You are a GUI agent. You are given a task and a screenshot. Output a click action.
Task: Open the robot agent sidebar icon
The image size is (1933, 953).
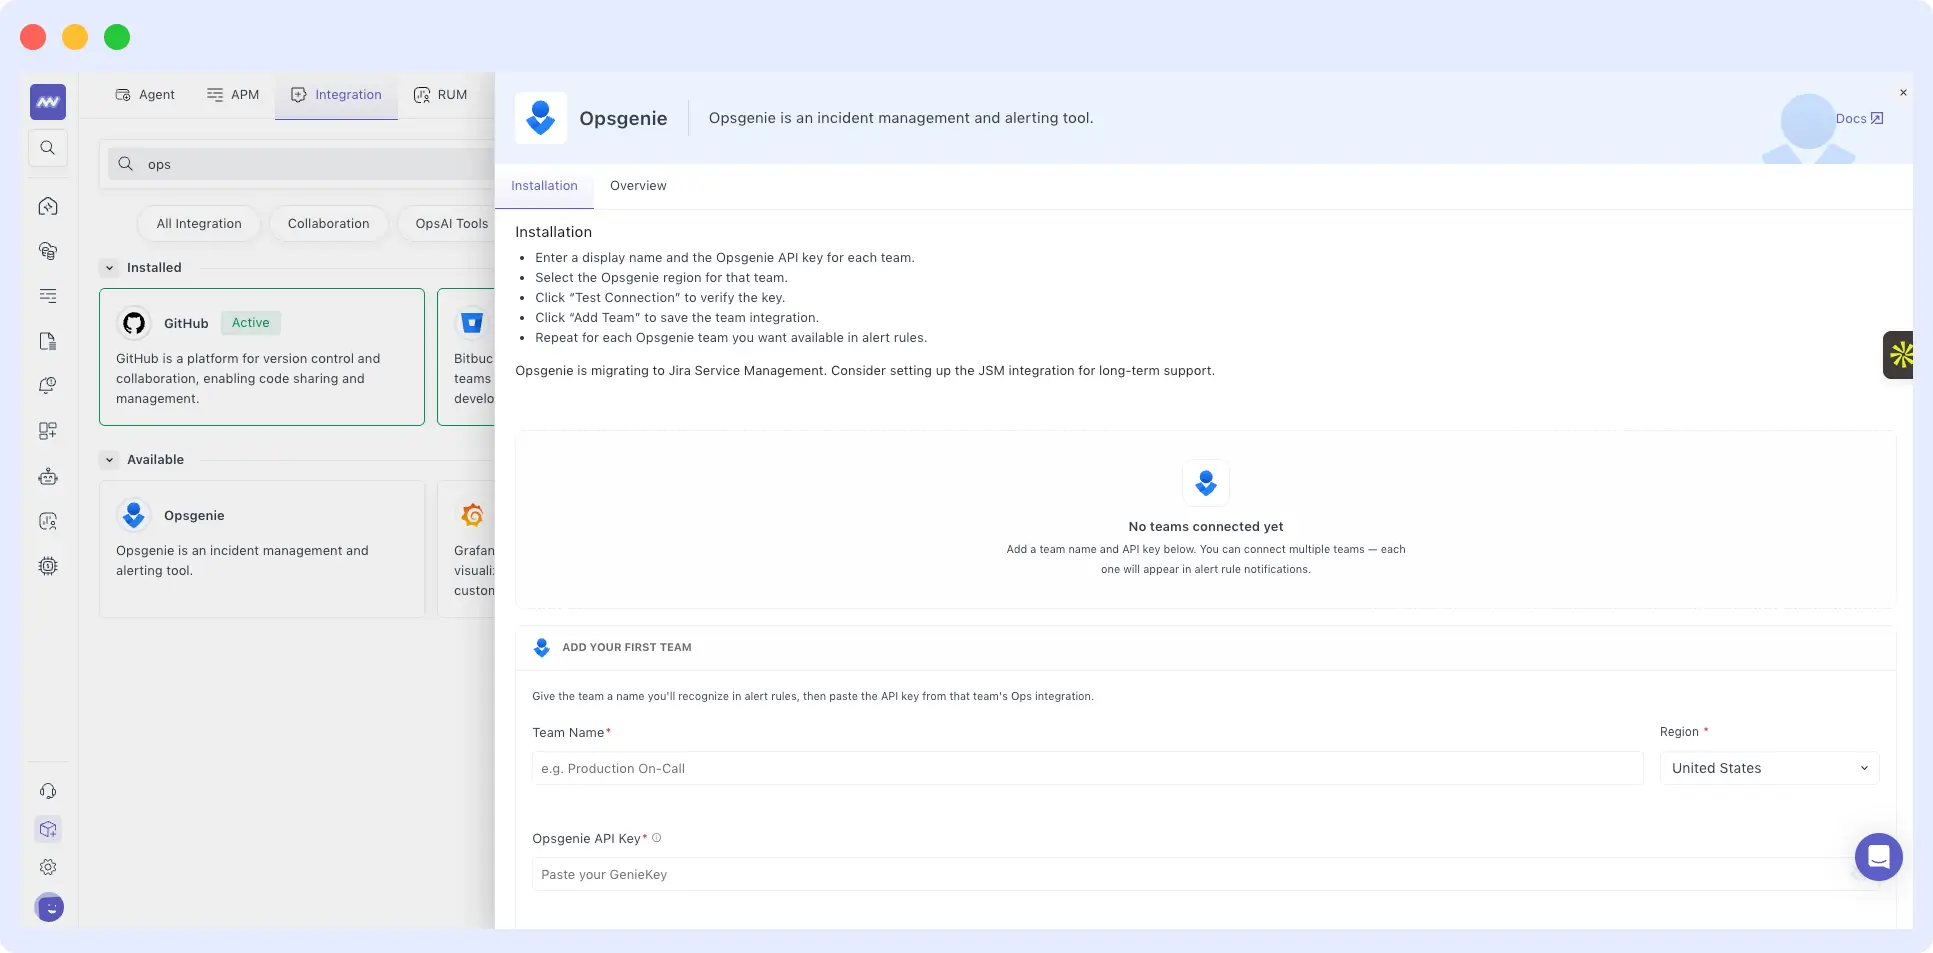tap(48, 477)
